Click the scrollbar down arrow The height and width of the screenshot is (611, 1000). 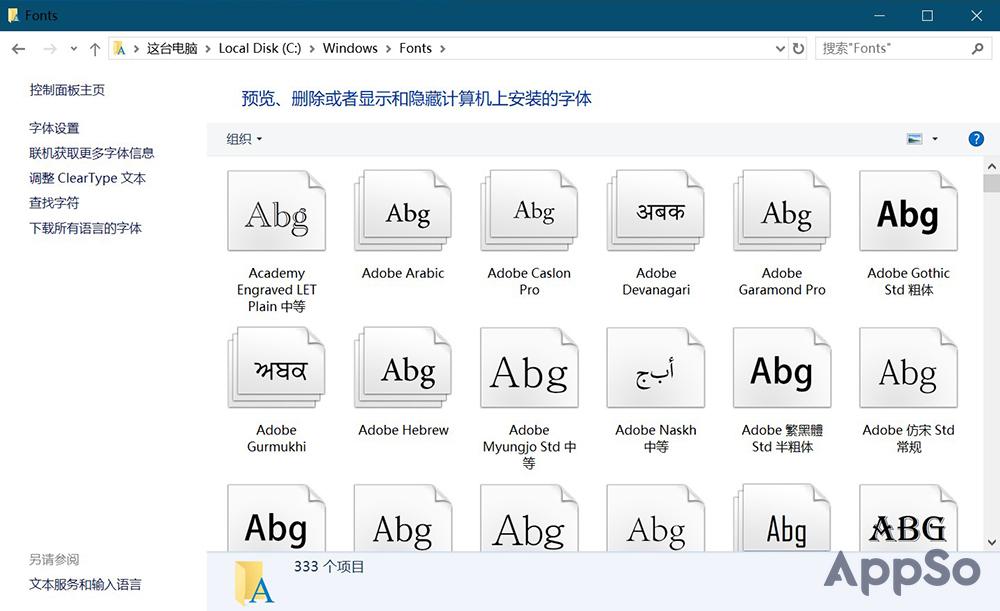pyautogui.click(x=992, y=543)
